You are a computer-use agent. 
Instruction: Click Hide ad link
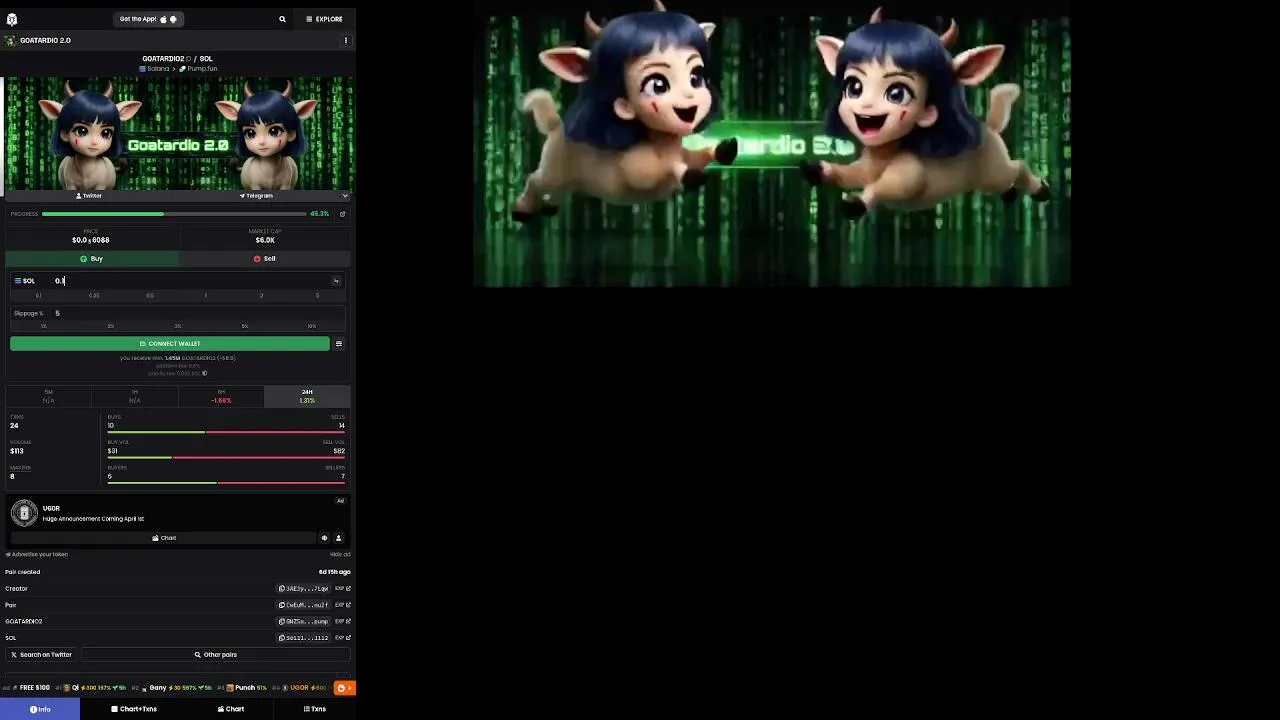pos(340,554)
